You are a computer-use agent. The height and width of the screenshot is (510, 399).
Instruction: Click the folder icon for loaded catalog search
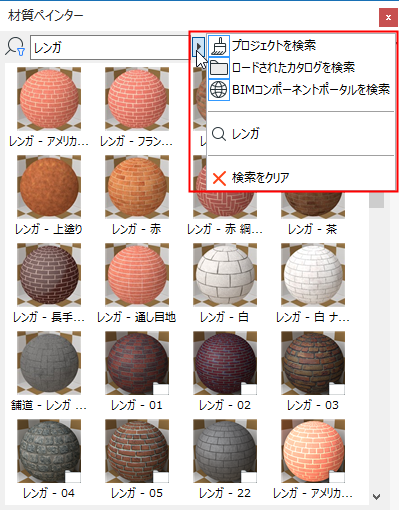219,68
